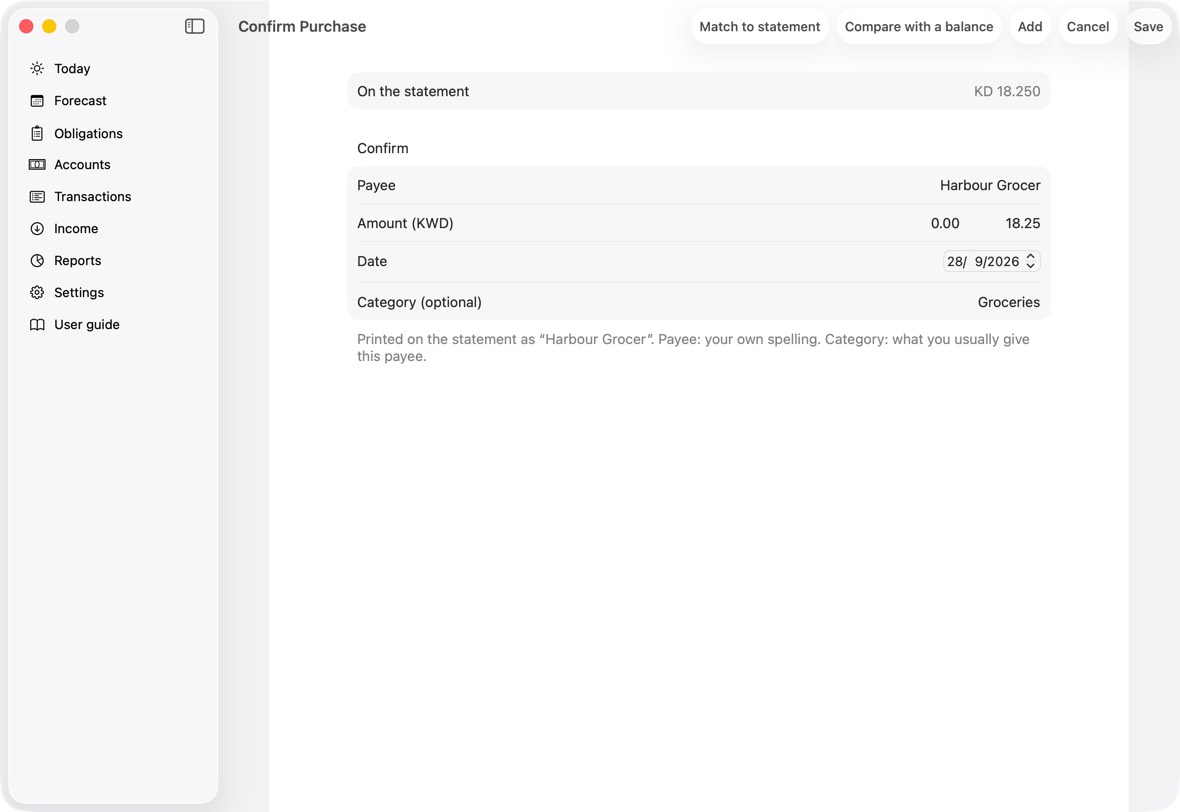Select day 28 in date field
This screenshot has width=1180, height=812.
click(x=954, y=262)
